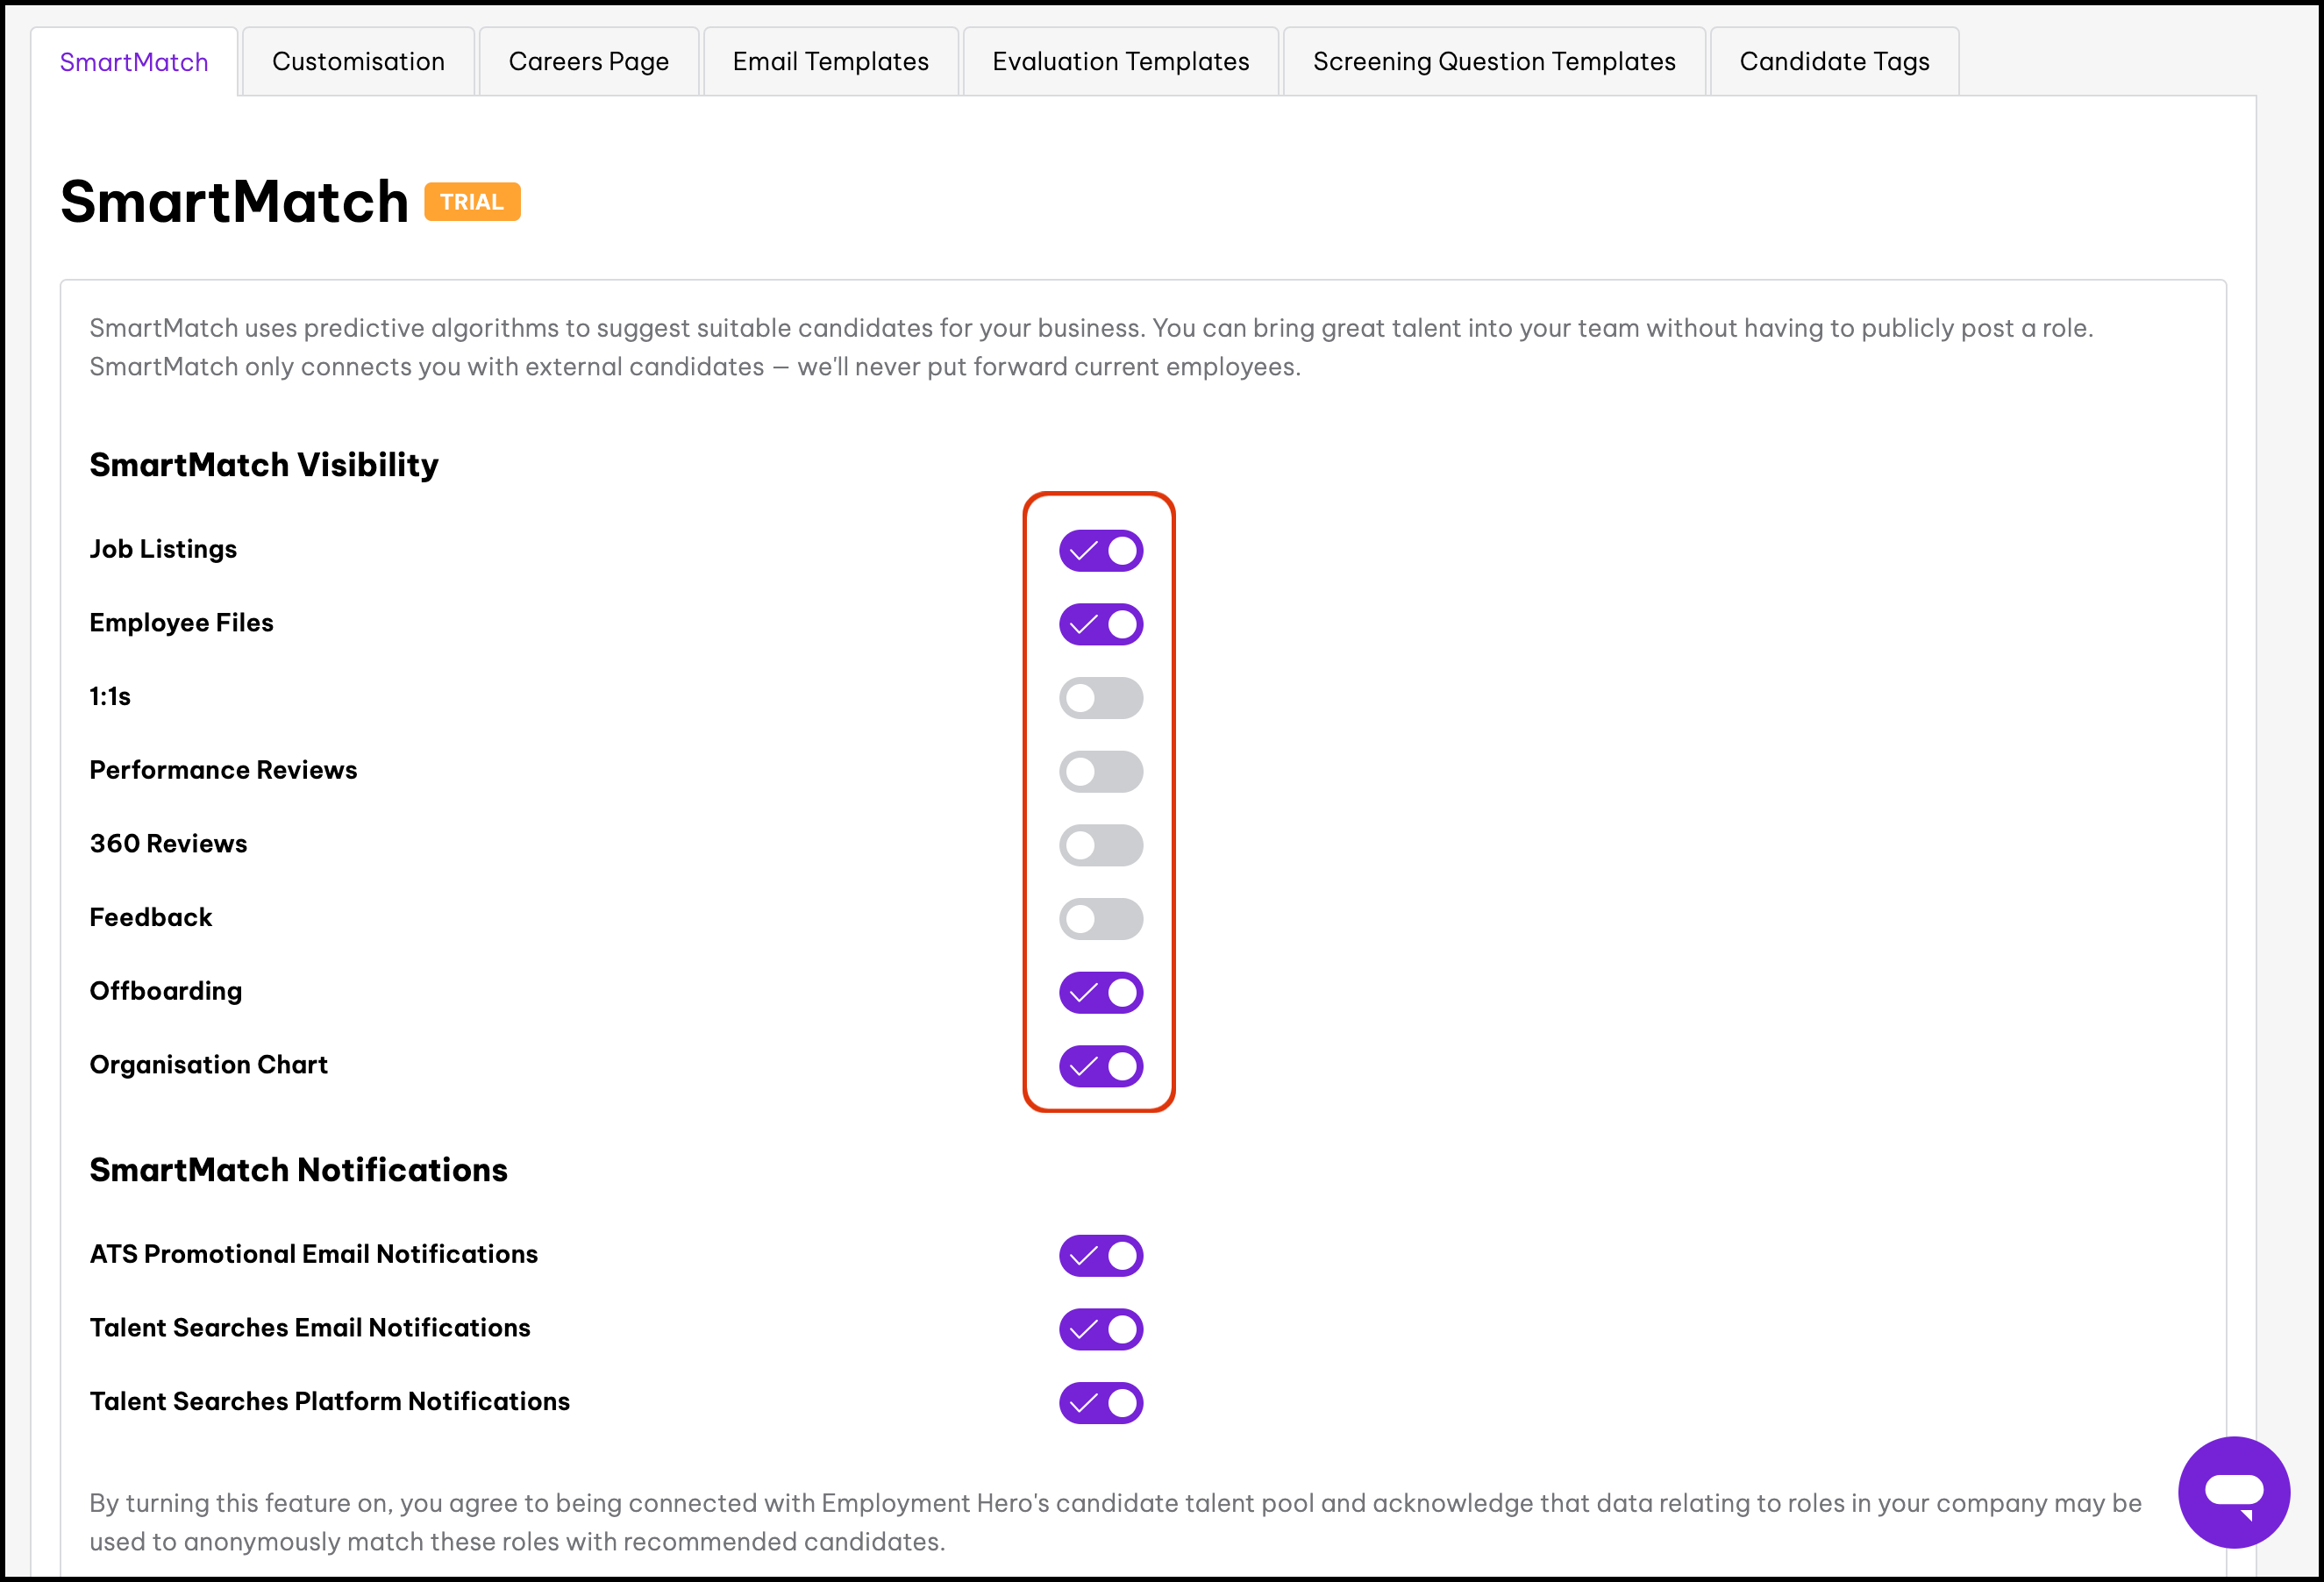Click the orange TRIAL badge
Screen dimensions: 2324x1582
click(472, 202)
